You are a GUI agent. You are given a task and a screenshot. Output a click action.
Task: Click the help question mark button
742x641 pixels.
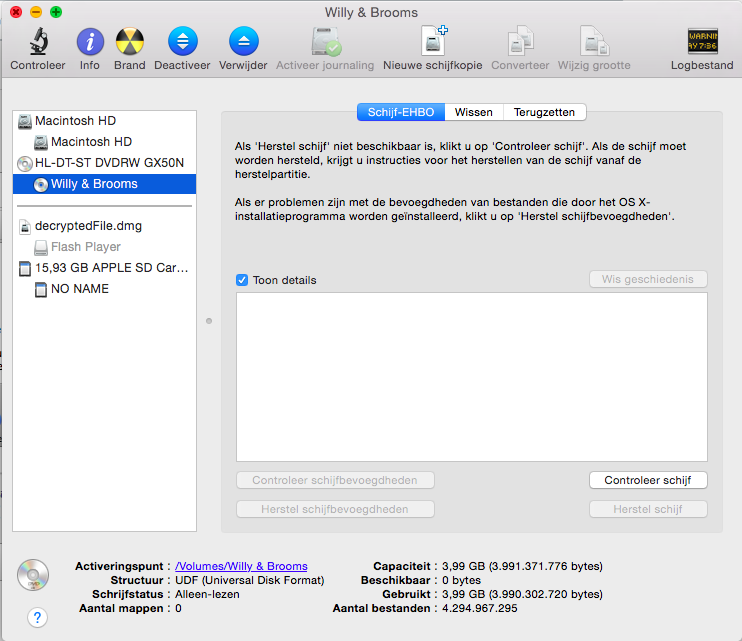[37, 617]
